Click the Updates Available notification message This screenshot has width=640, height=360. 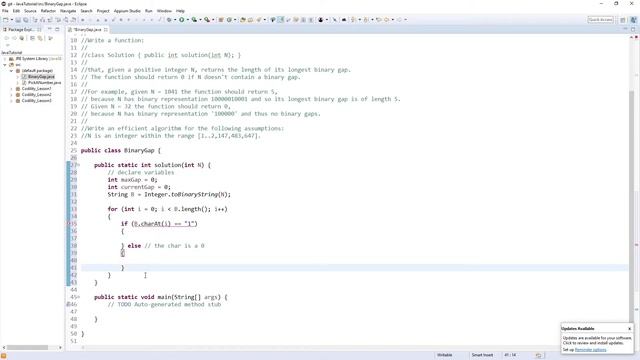(x=597, y=340)
